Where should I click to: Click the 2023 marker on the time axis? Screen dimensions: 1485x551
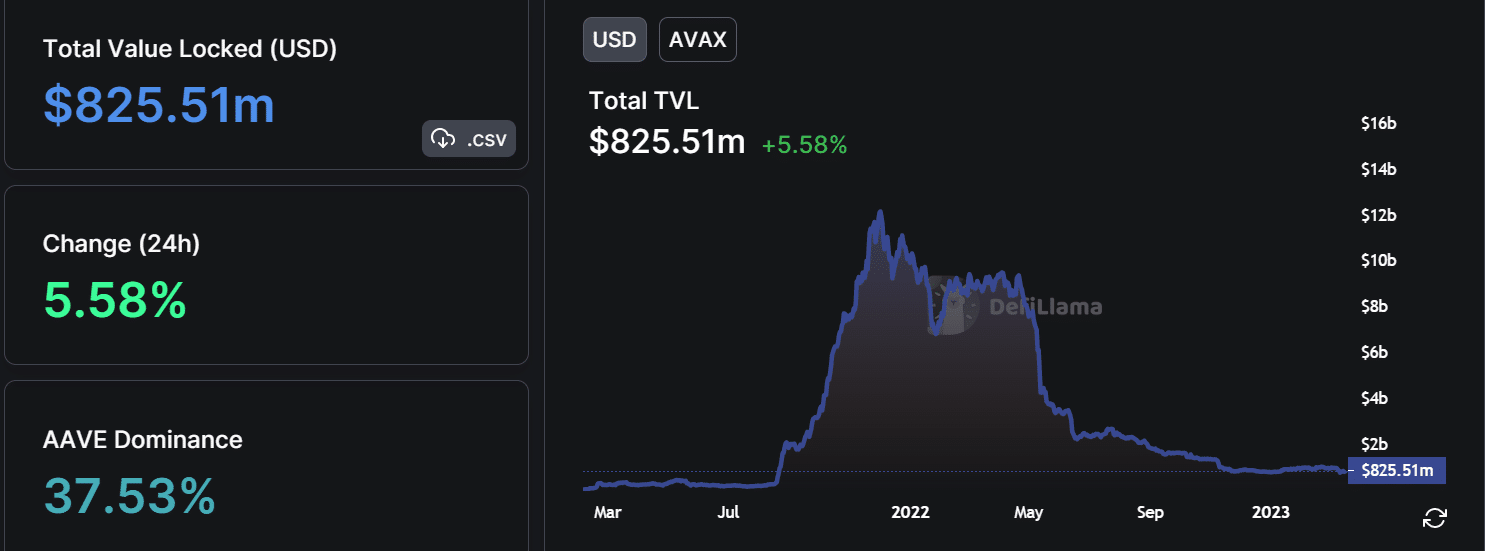click(x=1270, y=513)
